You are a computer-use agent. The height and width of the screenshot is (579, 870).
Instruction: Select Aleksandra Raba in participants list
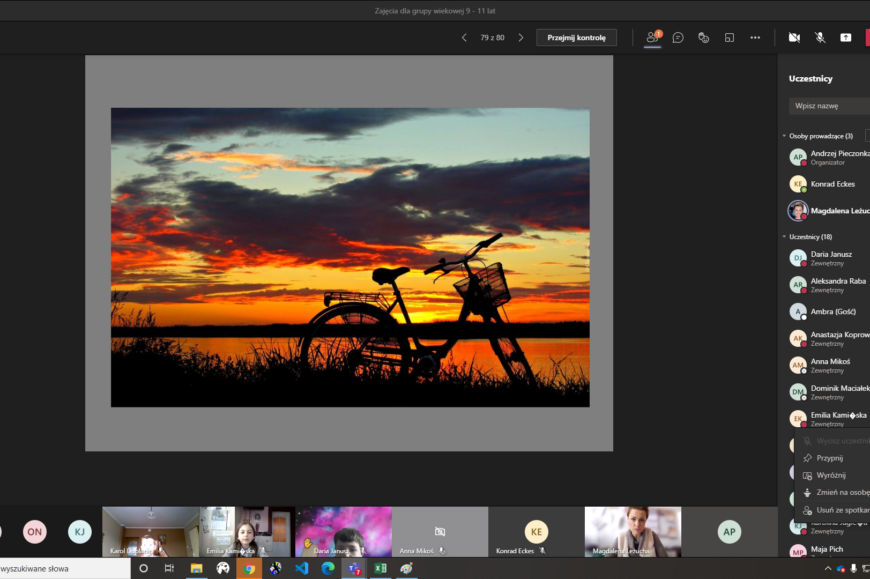tap(827, 285)
